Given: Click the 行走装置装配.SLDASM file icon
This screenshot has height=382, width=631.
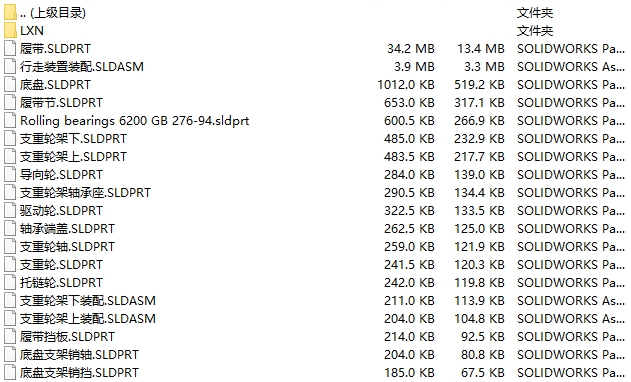Looking at the screenshot, I should (10, 66).
